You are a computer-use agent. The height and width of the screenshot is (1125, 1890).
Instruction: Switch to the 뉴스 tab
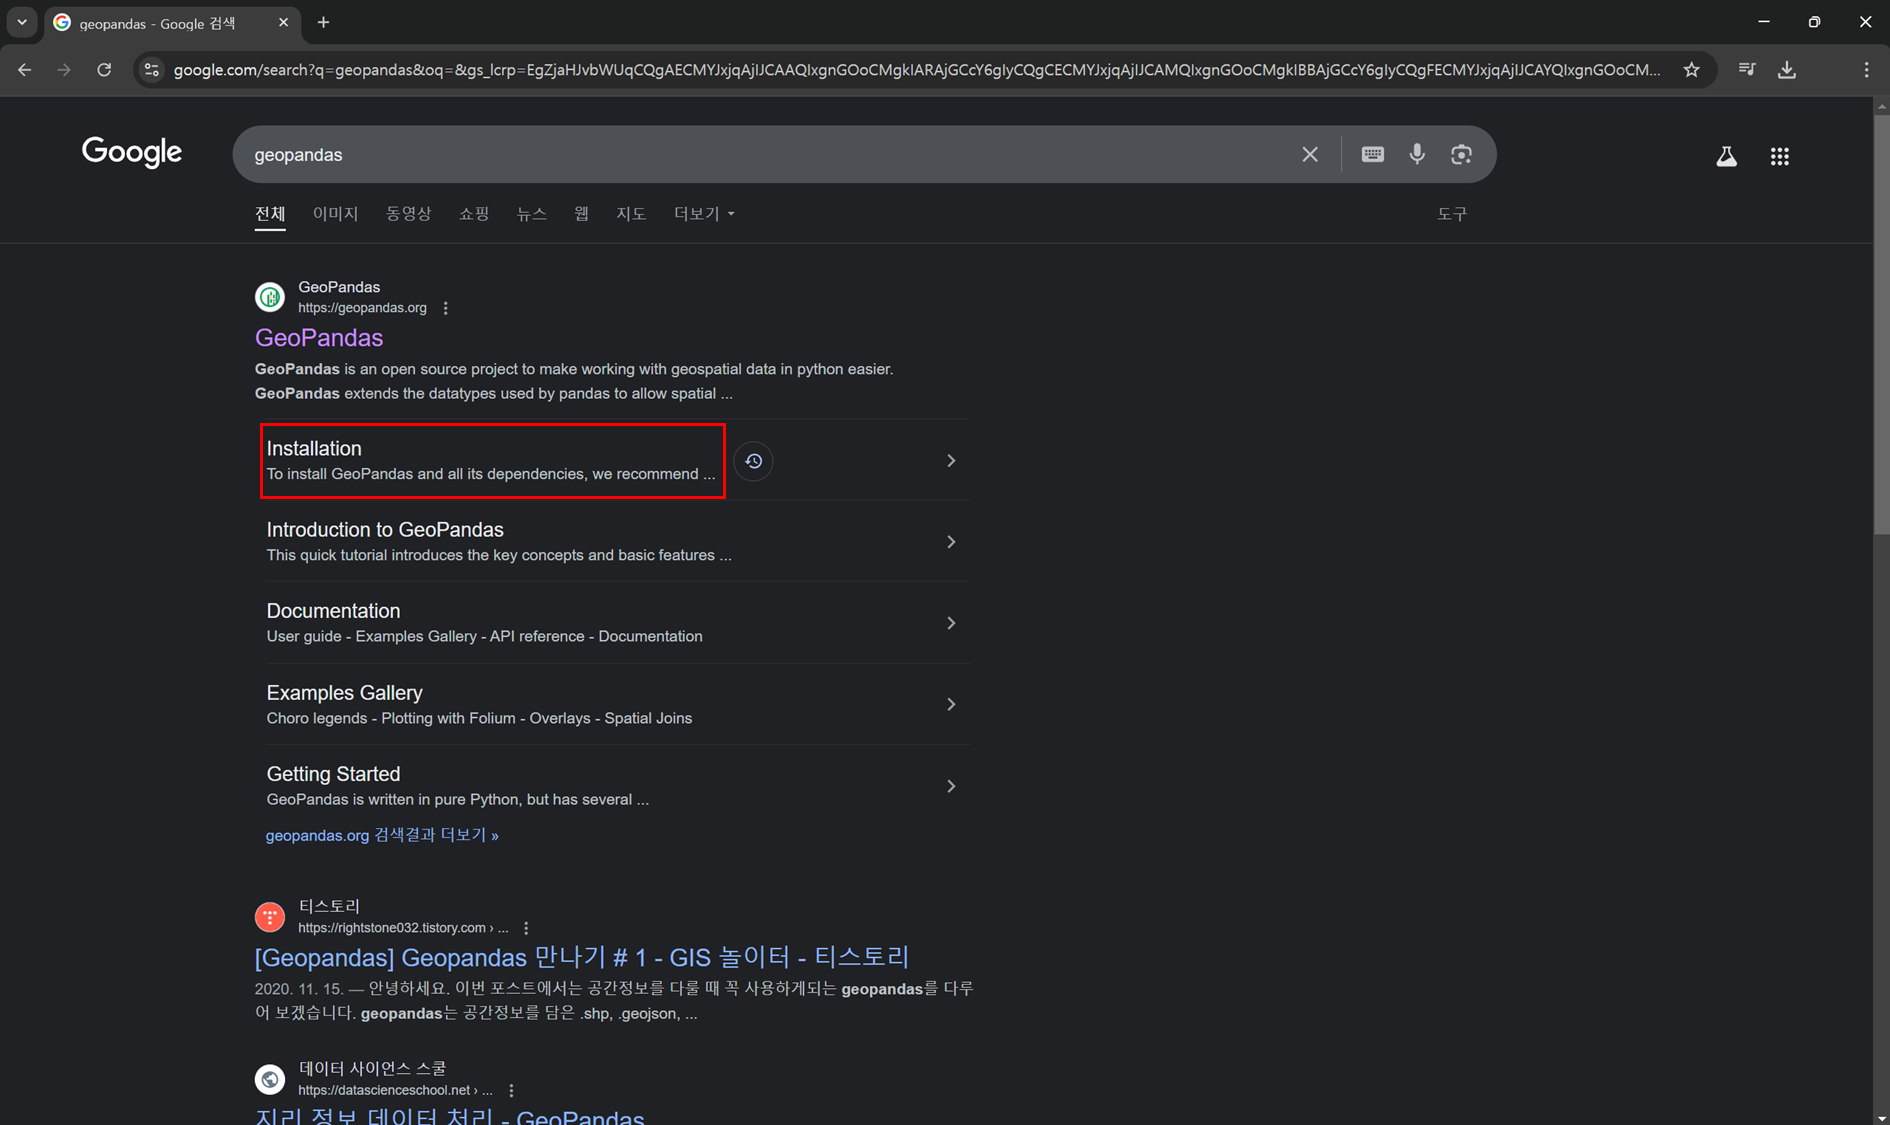[532, 214]
